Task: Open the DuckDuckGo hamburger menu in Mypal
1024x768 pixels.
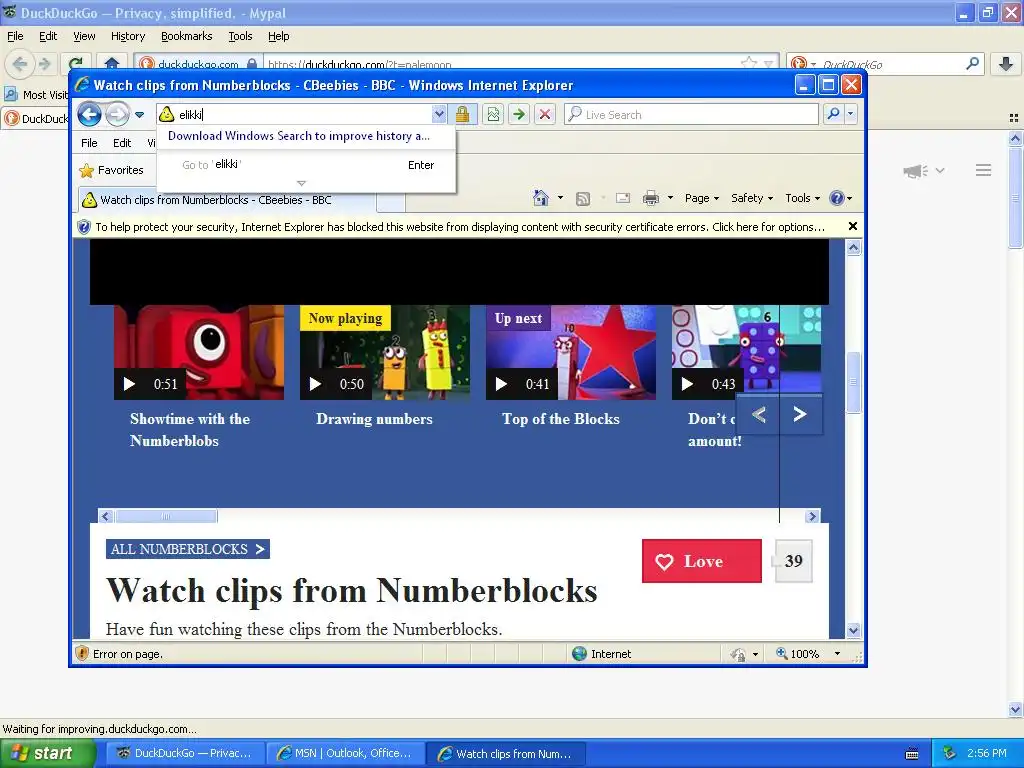Action: (984, 170)
